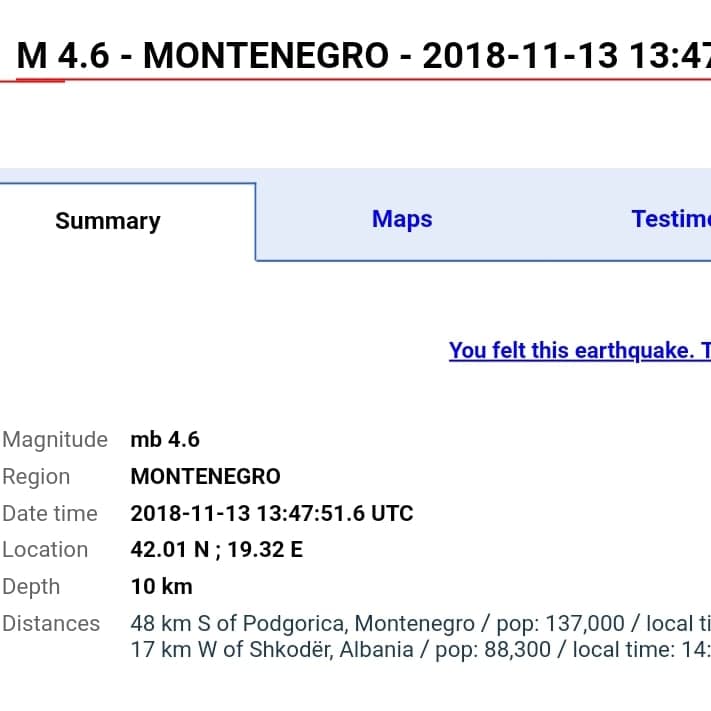711x711 pixels.
Task: Click the Location field label
Action: 45,549
